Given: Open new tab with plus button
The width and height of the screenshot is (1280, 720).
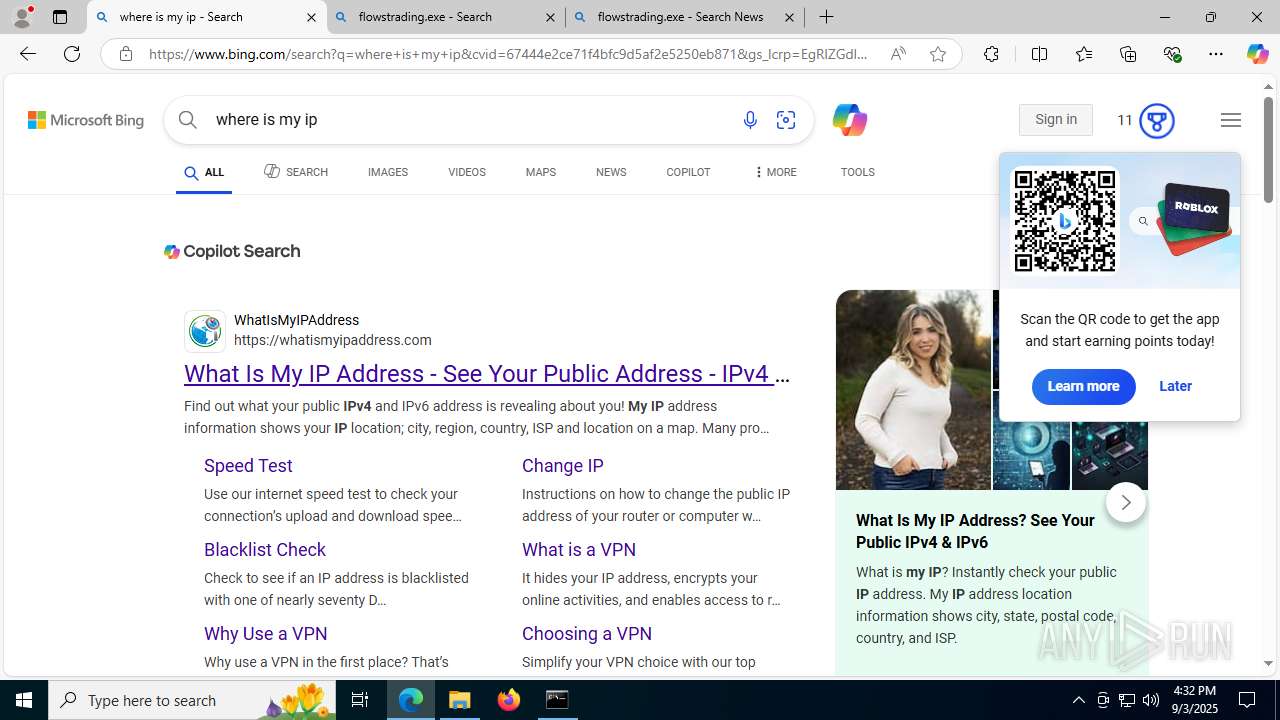Looking at the screenshot, I should [x=826, y=17].
